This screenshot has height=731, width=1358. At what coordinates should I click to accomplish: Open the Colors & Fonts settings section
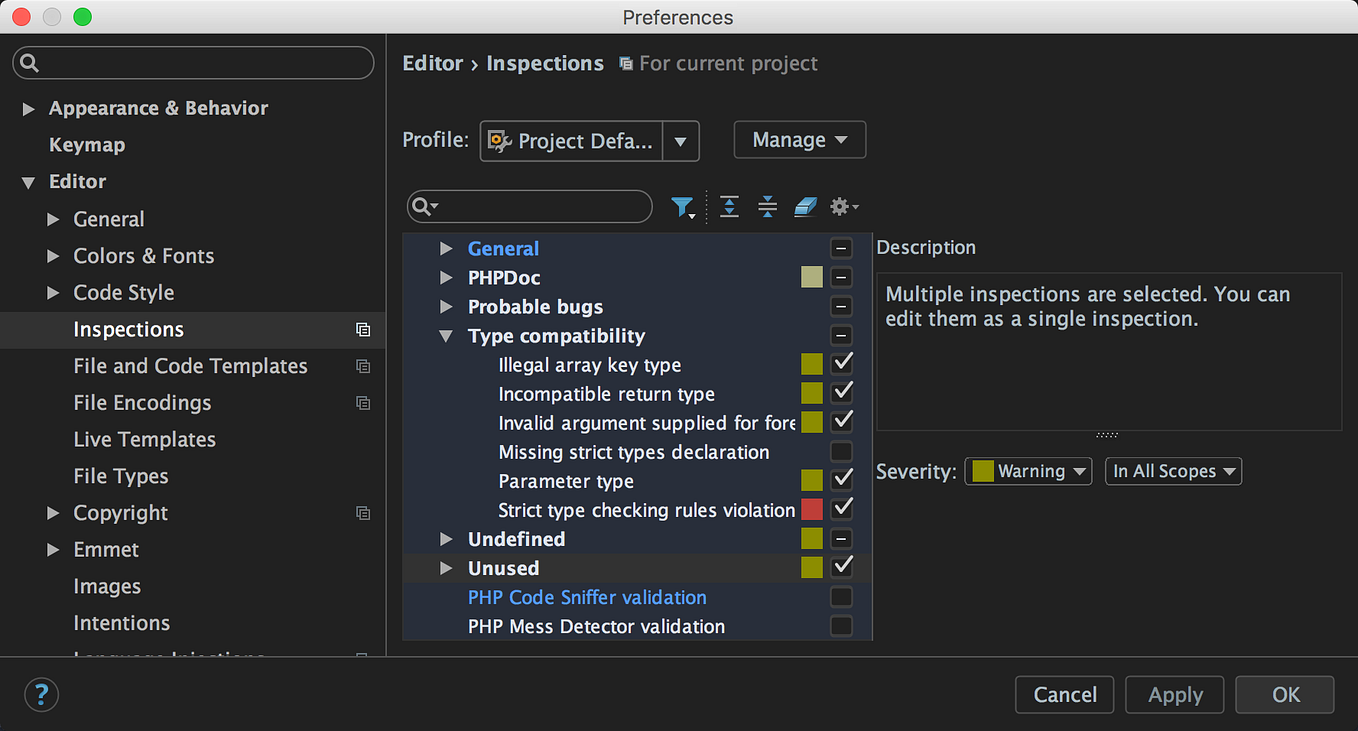(x=143, y=256)
